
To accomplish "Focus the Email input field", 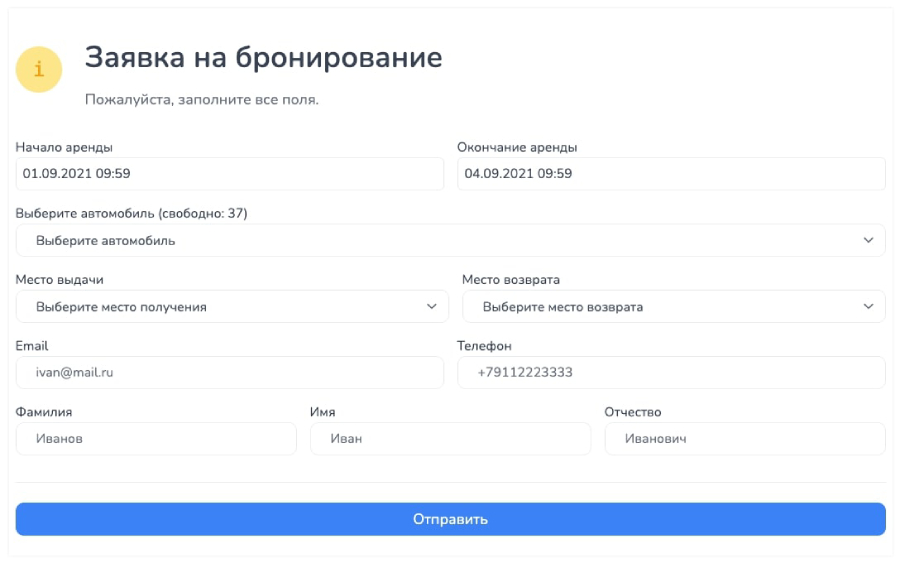I will [230, 372].
